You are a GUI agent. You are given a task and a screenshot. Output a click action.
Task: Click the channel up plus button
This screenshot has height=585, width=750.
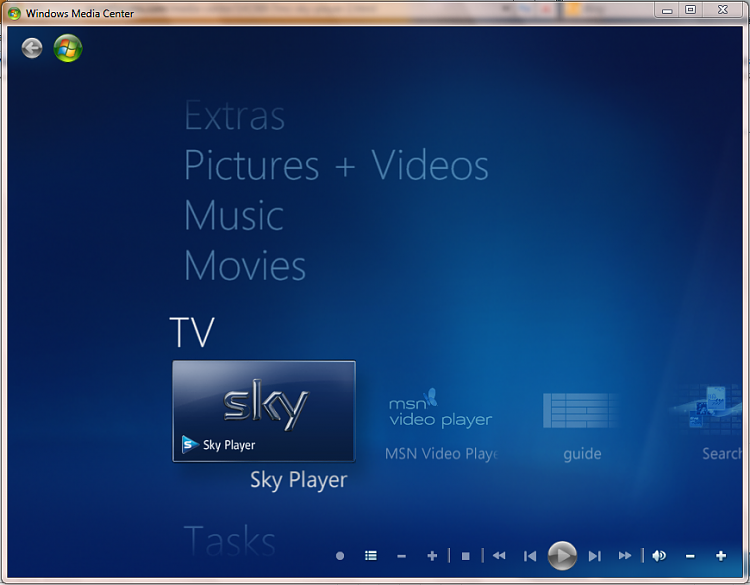click(x=432, y=555)
